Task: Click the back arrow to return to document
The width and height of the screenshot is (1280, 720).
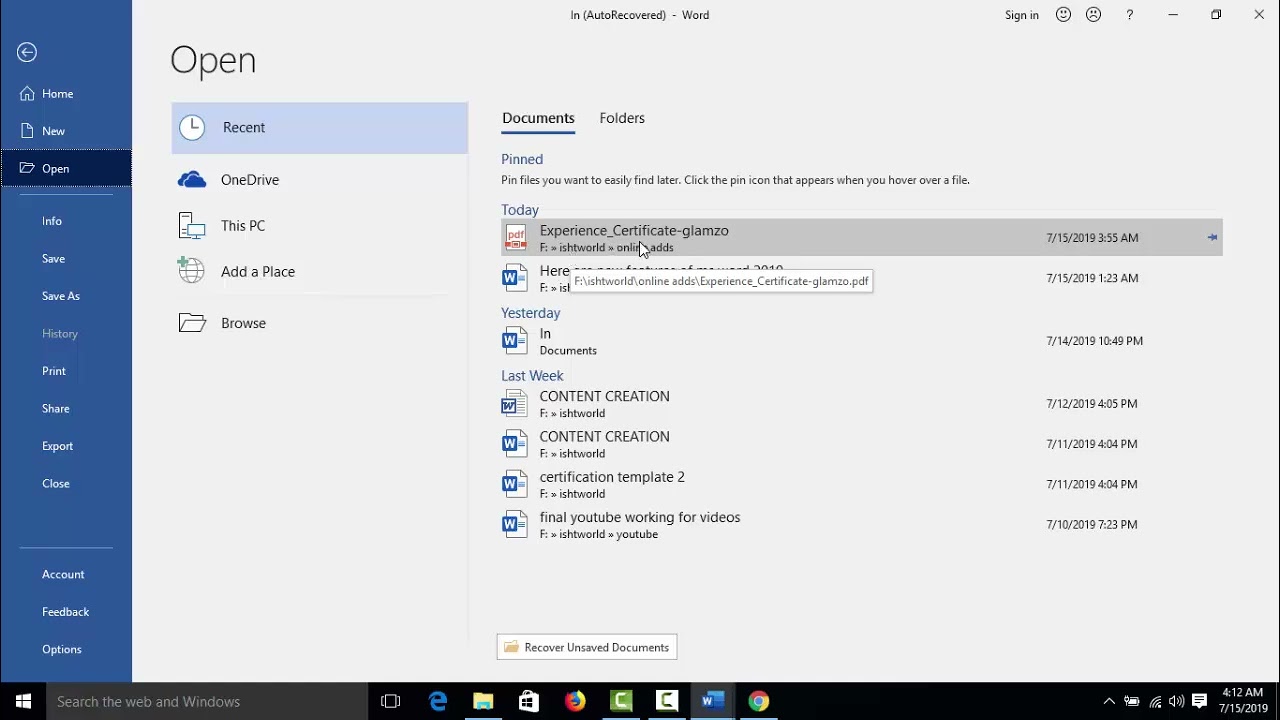Action: pyautogui.click(x=27, y=53)
